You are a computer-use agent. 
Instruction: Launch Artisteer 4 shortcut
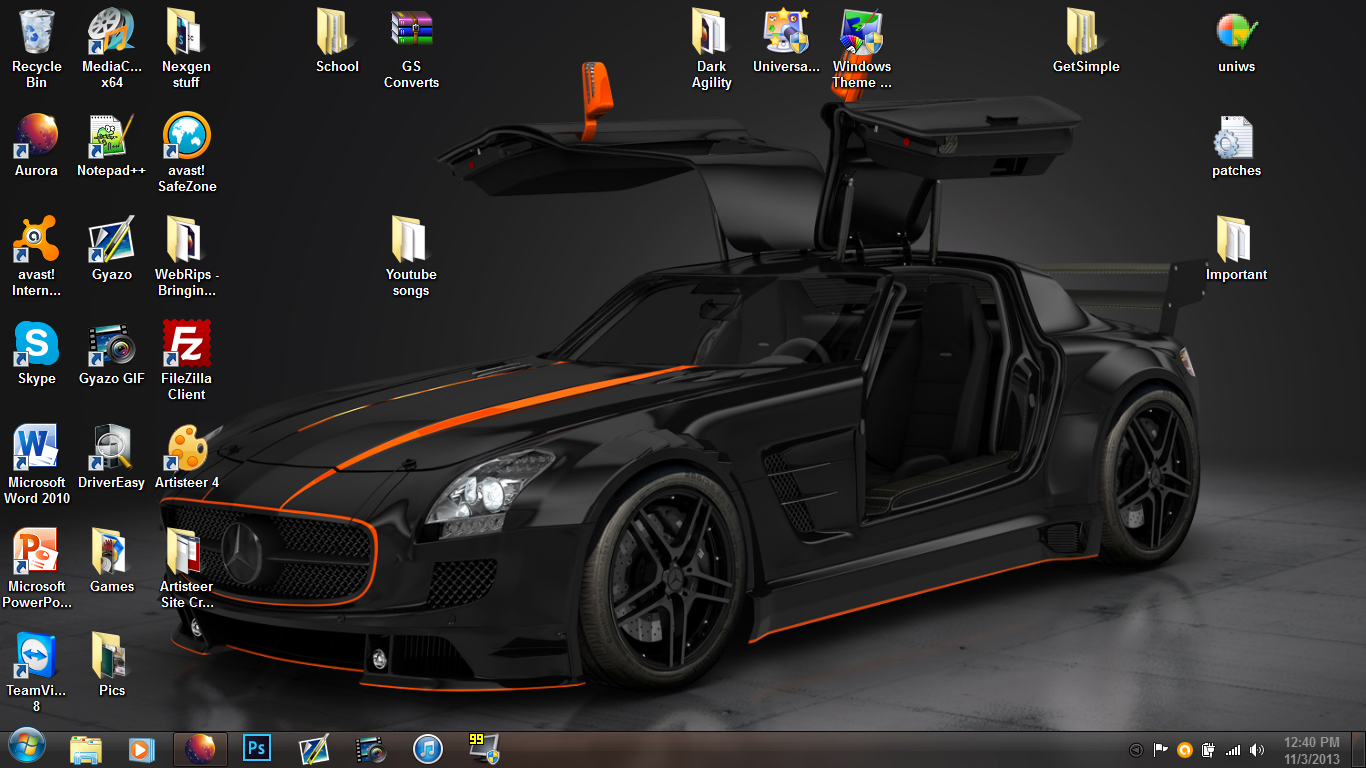pyautogui.click(x=186, y=456)
